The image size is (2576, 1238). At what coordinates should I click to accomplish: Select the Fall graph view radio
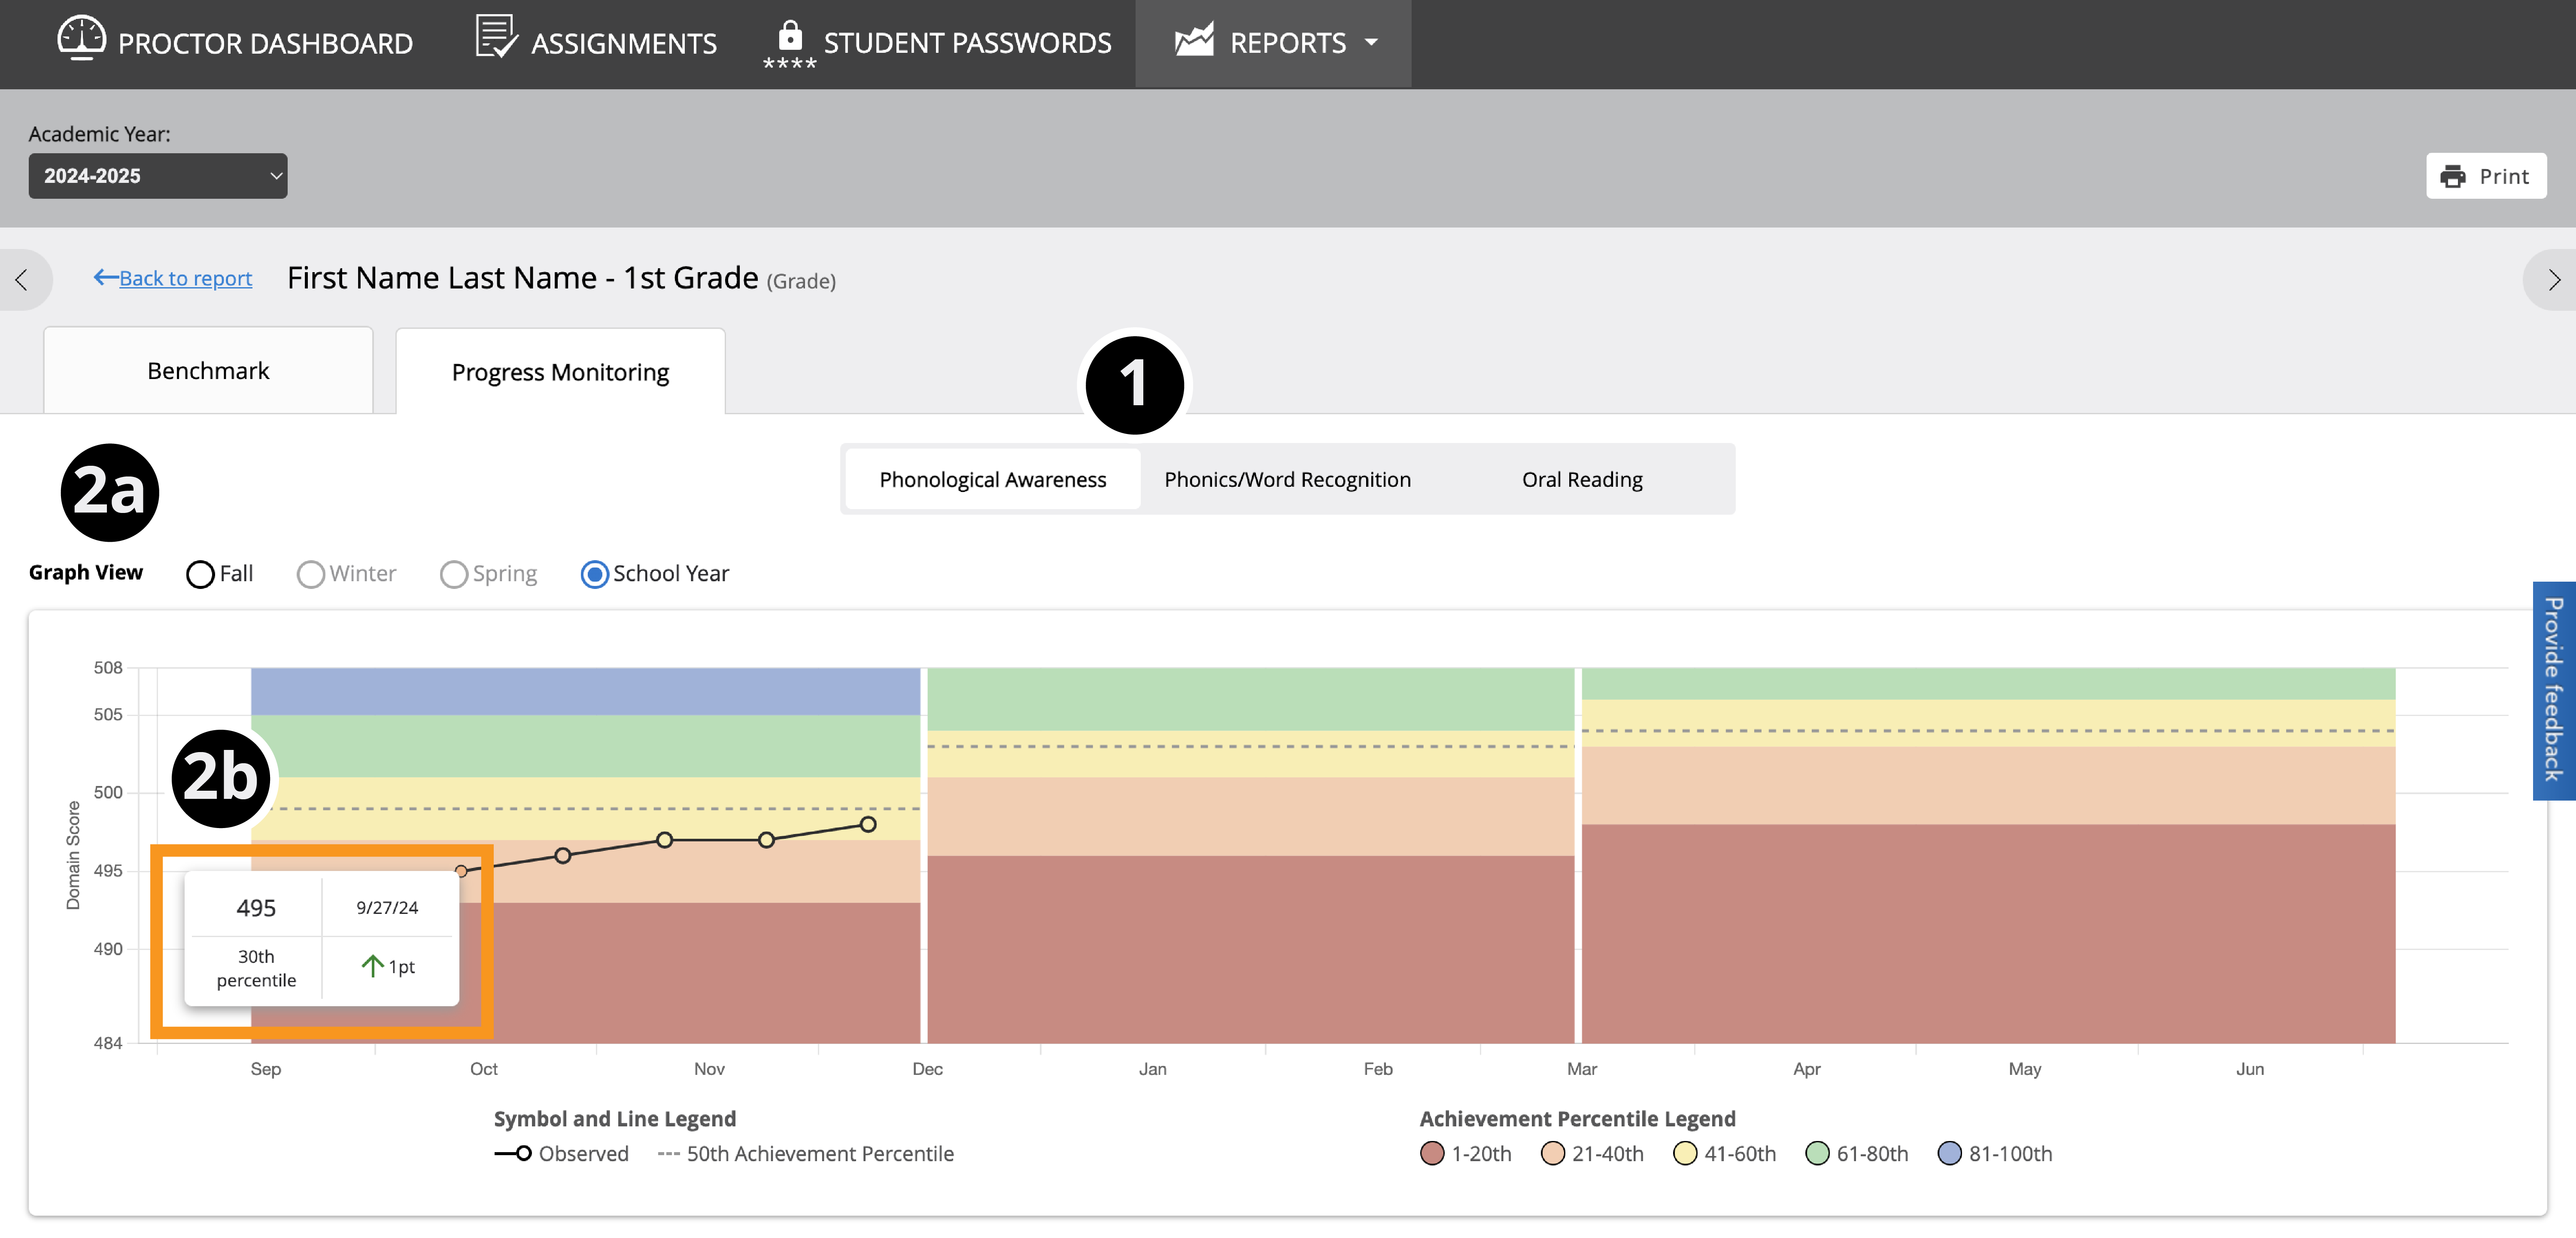pos(200,574)
